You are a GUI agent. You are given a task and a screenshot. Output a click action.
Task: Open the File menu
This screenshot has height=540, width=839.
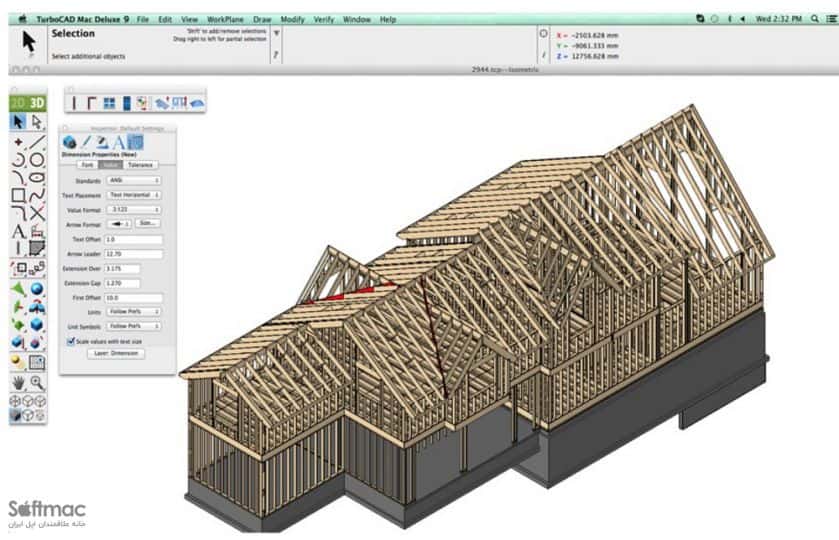tap(142, 19)
